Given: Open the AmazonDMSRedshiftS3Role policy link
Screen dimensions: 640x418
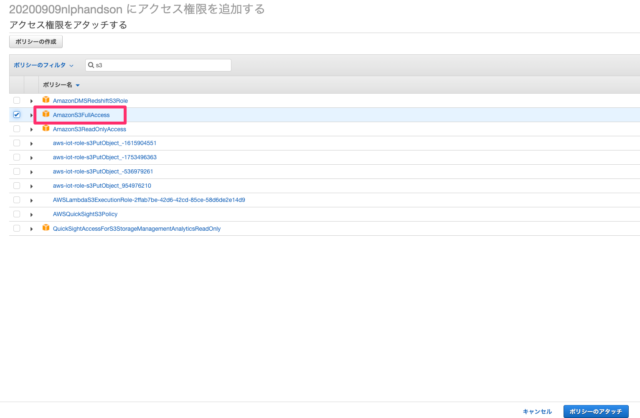Looking at the screenshot, I should point(90,101).
